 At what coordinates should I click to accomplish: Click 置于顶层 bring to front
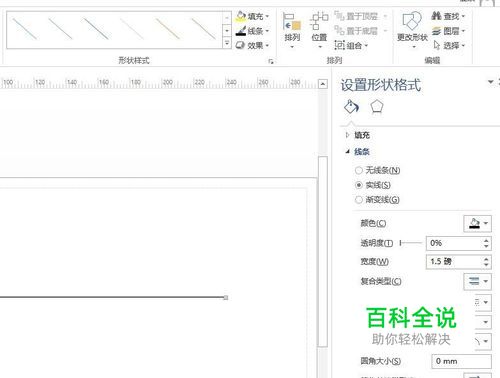356,16
